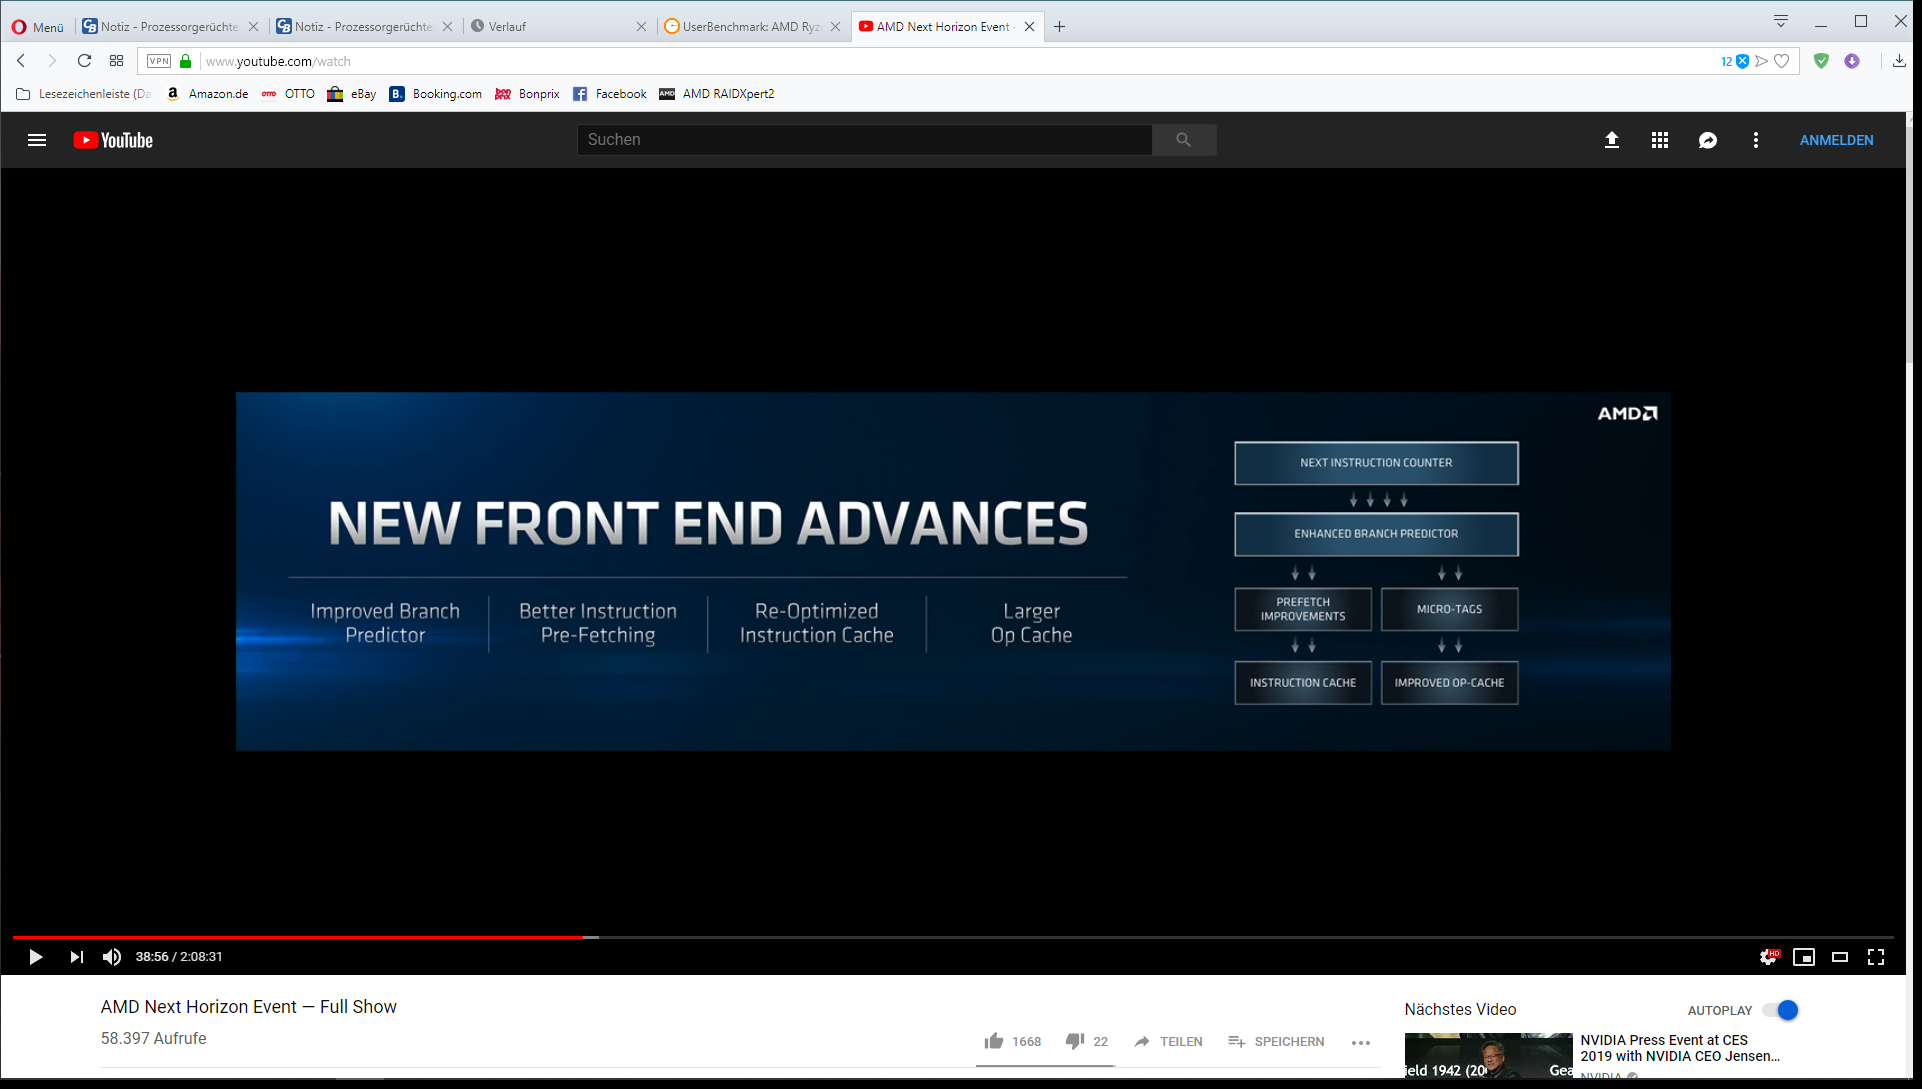Click the YouTube upload video icon
This screenshot has height=1089, width=1922.
coord(1611,140)
